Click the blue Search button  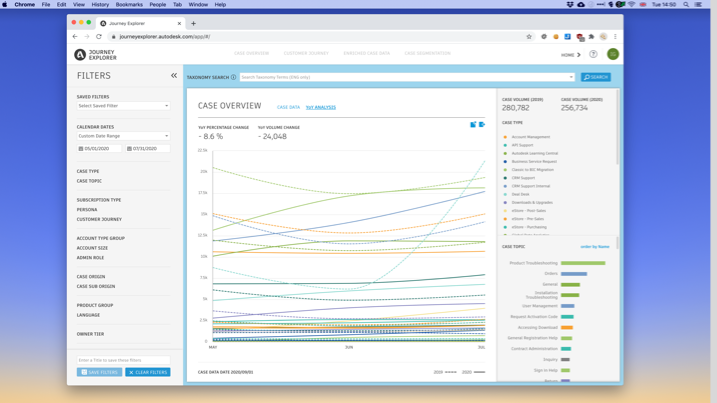(596, 77)
